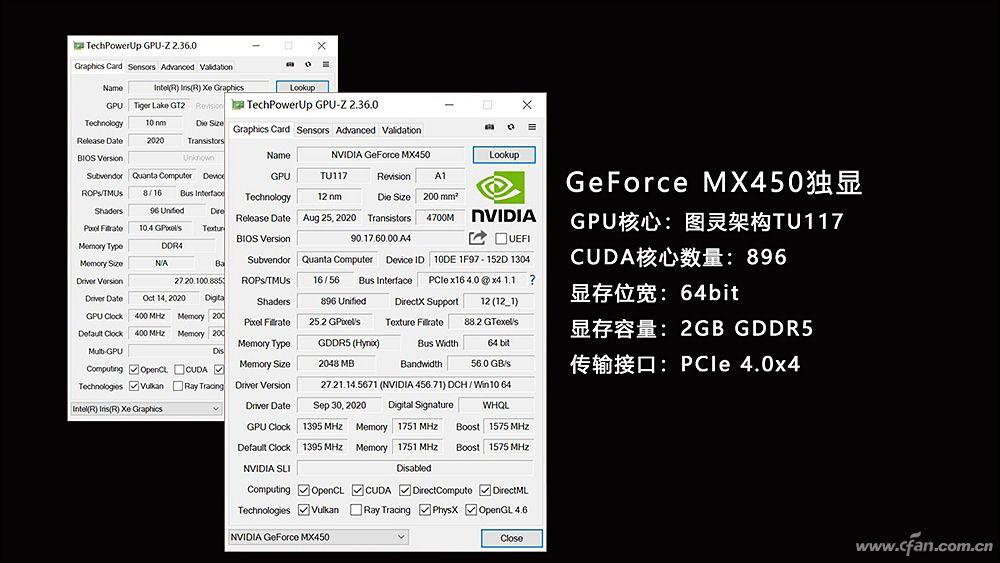Switch to Sensors tab in NVIDIA window
This screenshot has width=1000, height=563.
click(312, 130)
